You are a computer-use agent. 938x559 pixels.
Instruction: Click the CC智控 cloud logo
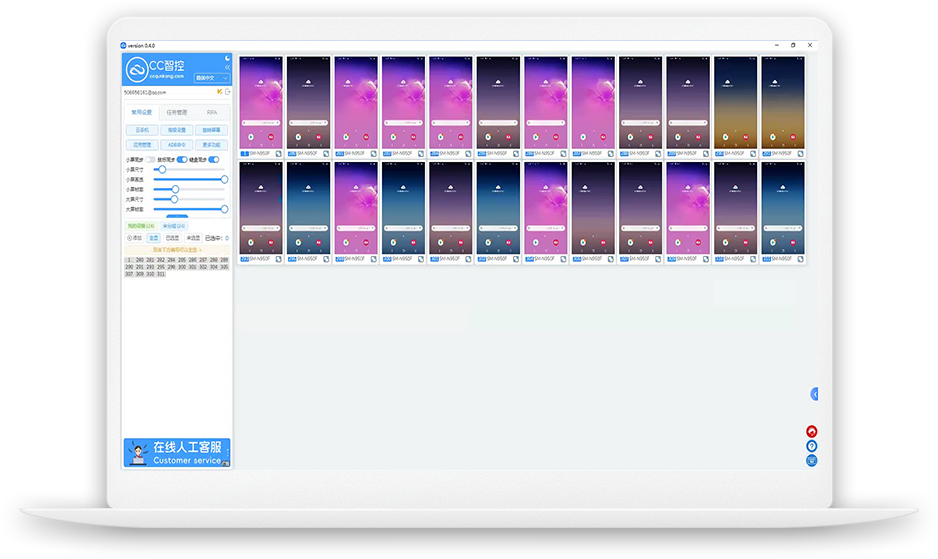pyautogui.click(x=137, y=70)
